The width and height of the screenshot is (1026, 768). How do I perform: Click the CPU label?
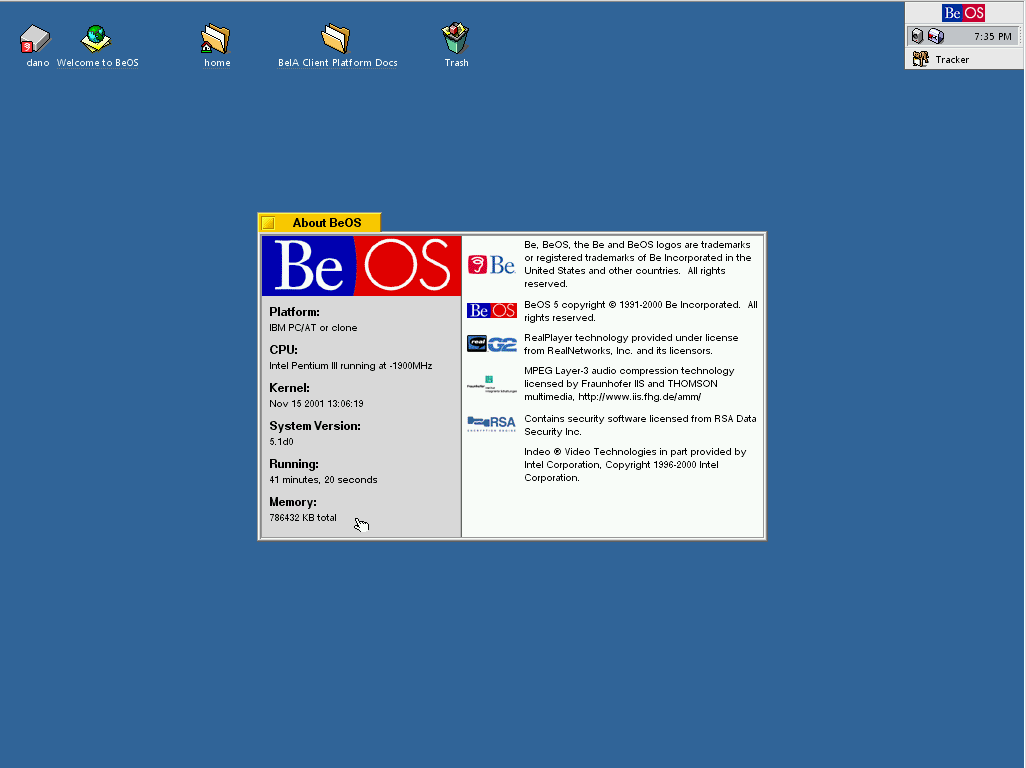(x=283, y=350)
